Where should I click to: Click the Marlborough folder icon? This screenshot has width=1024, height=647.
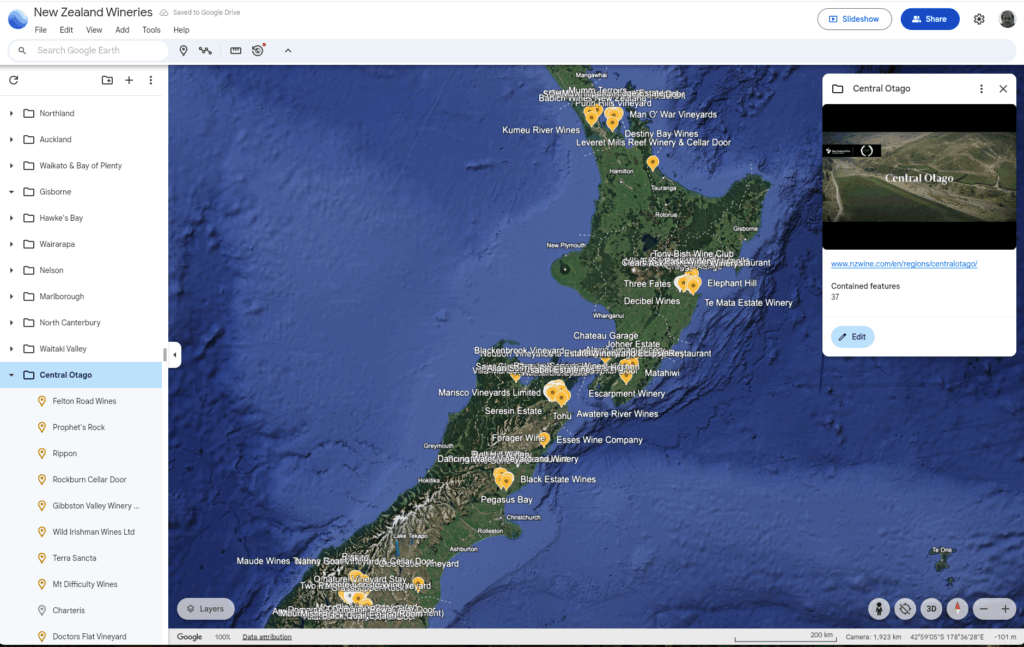tap(29, 296)
